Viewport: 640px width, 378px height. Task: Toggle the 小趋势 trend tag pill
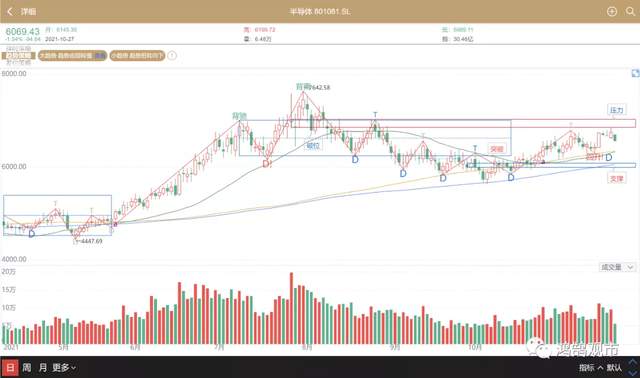[137, 56]
